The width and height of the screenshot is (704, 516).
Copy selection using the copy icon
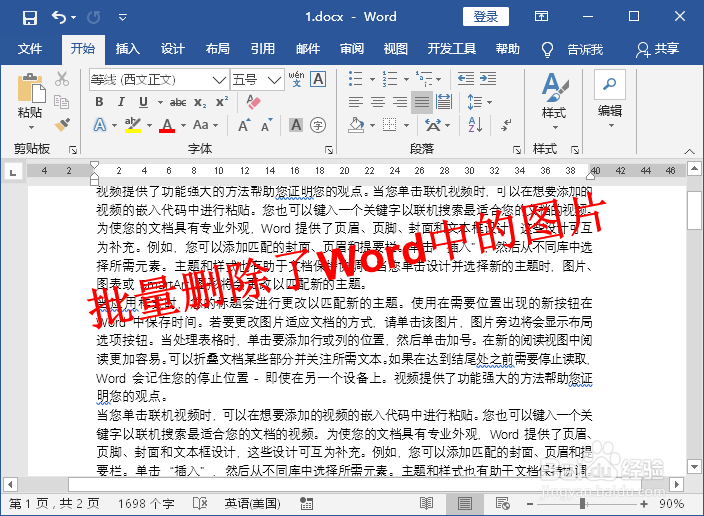pyautogui.click(x=62, y=102)
